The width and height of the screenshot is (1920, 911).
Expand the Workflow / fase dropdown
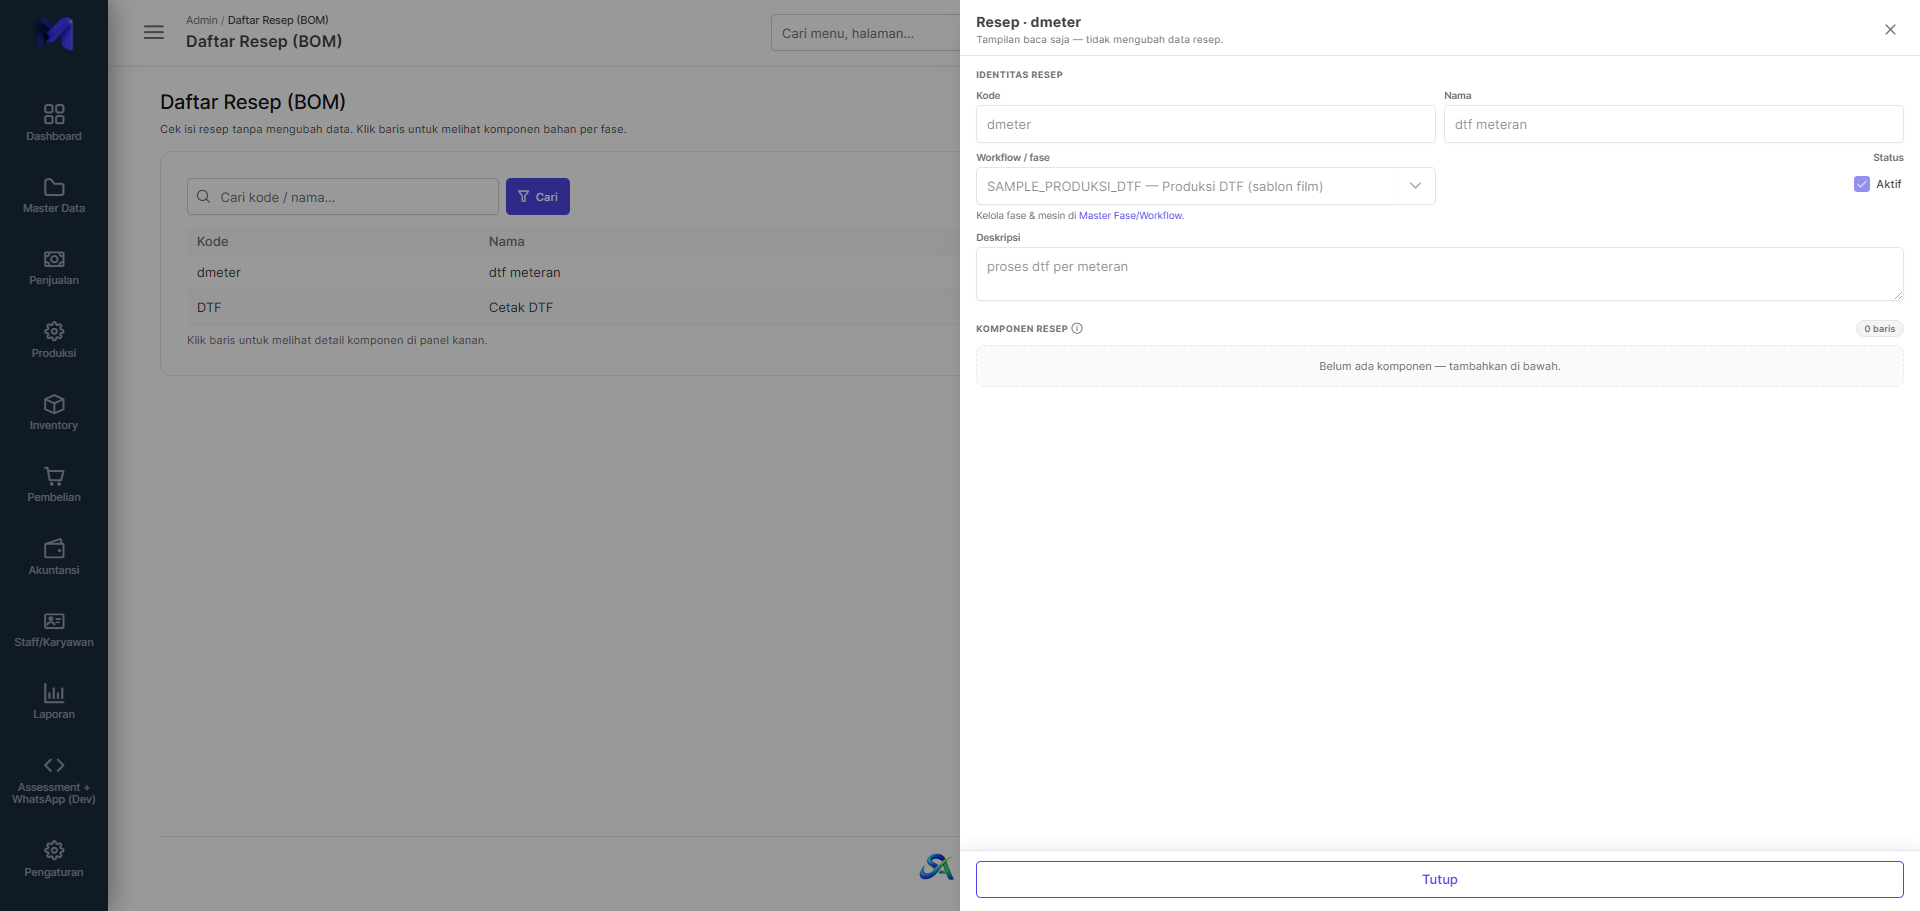click(1205, 186)
